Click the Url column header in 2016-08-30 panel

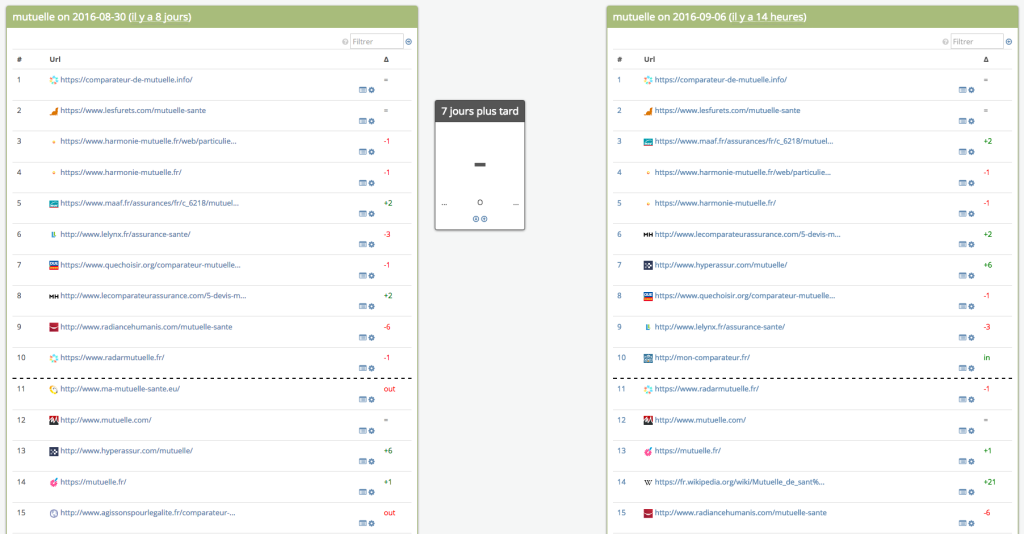point(55,59)
